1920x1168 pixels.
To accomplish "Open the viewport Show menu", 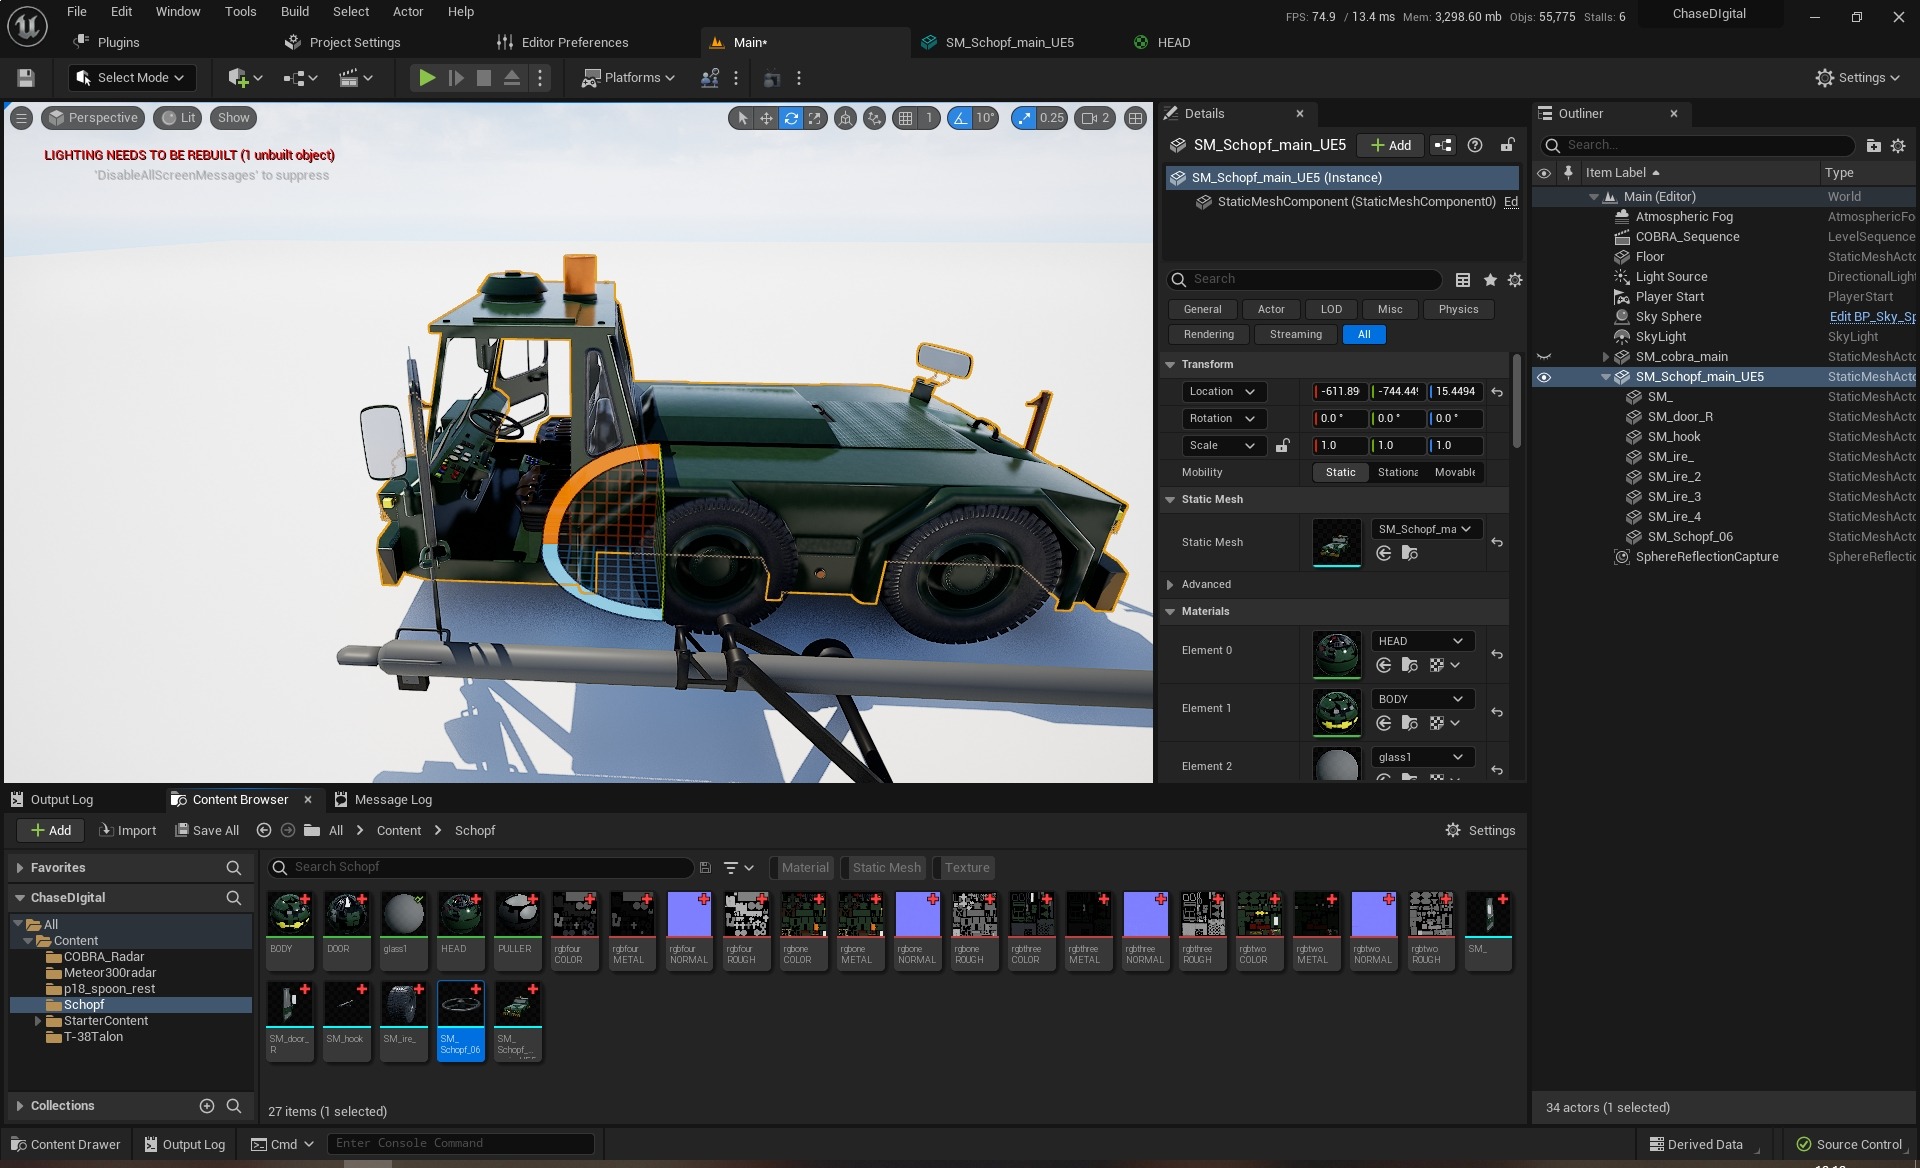I will [x=233, y=118].
